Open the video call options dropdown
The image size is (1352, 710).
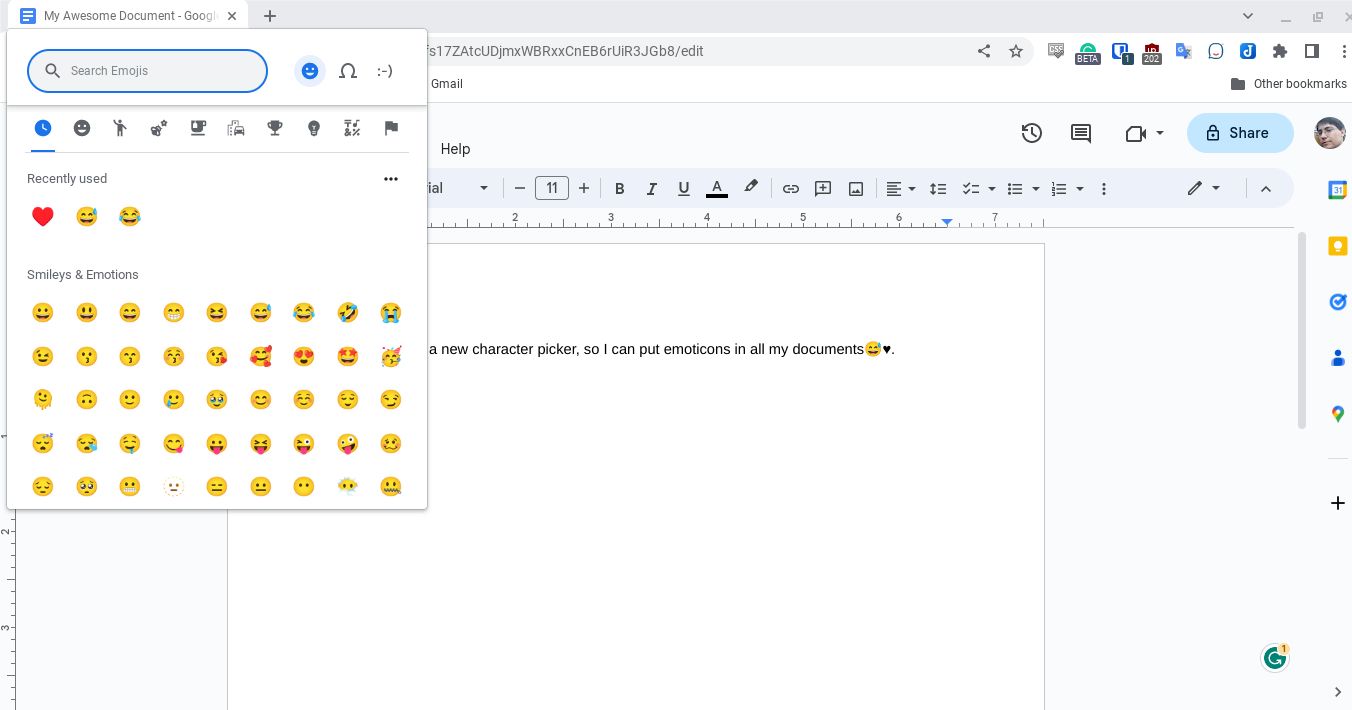(x=1160, y=133)
